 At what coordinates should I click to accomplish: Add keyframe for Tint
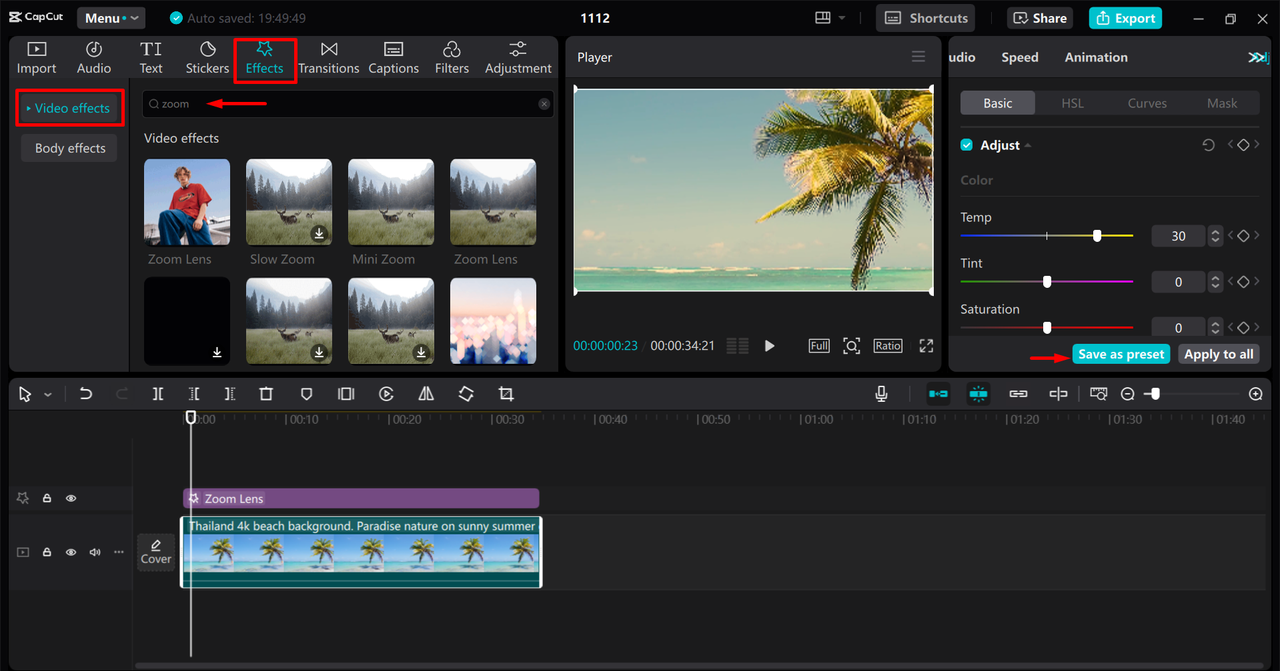click(1243, 282)
